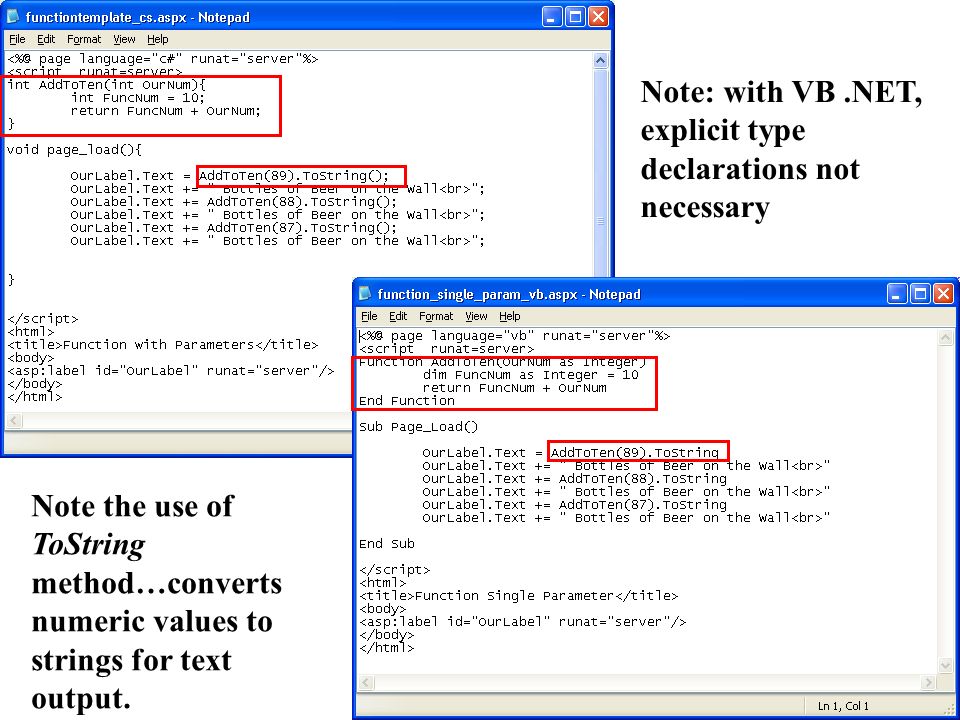Click page language="c#" directive line
The image size is (960, 720).
162,59
